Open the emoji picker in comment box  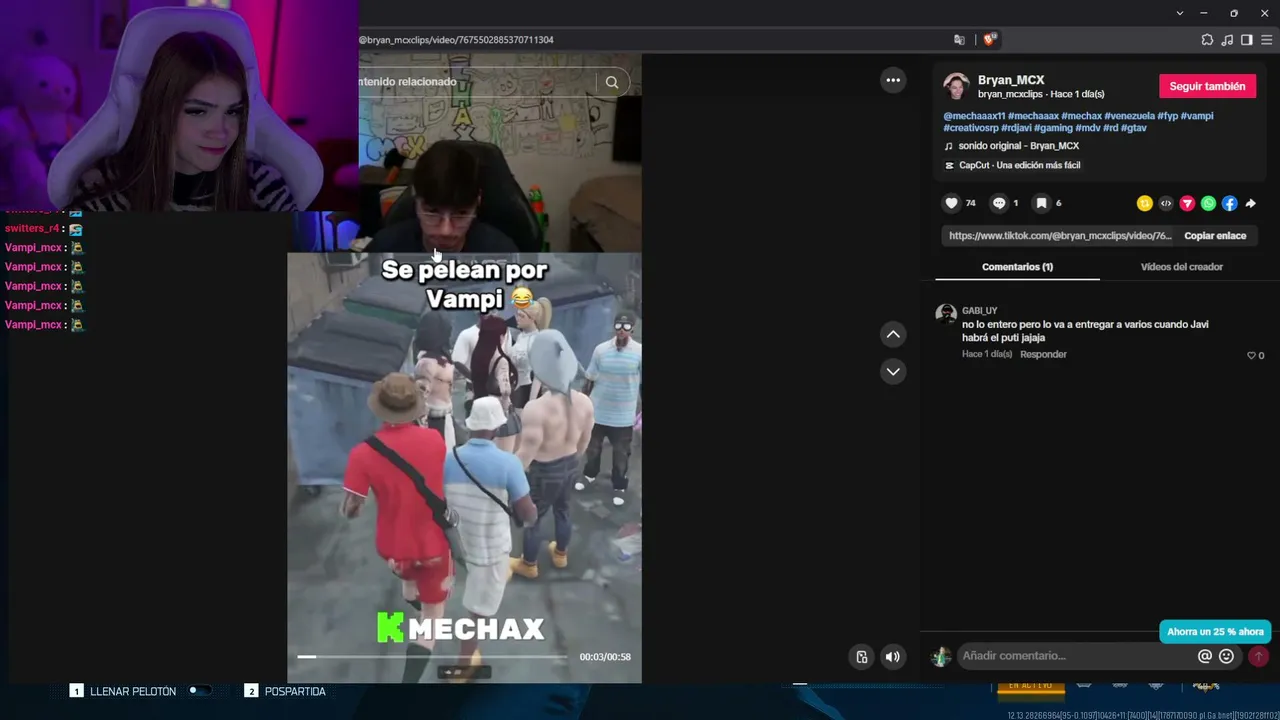1226,656
